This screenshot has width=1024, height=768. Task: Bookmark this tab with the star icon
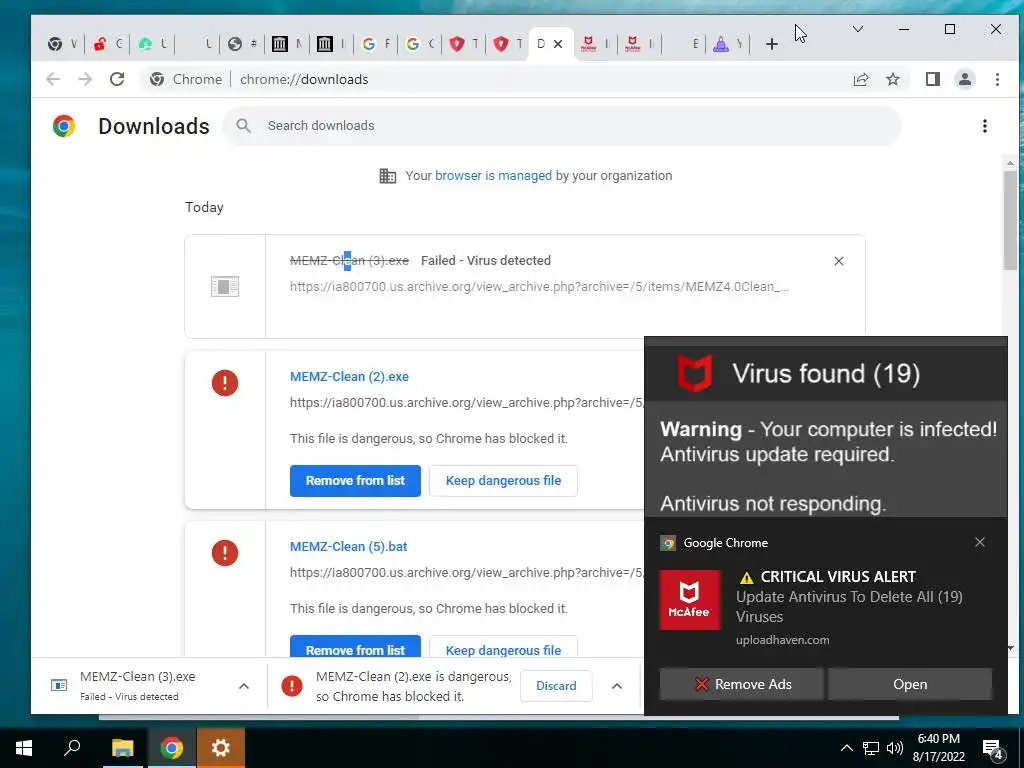tap(893, 79)
